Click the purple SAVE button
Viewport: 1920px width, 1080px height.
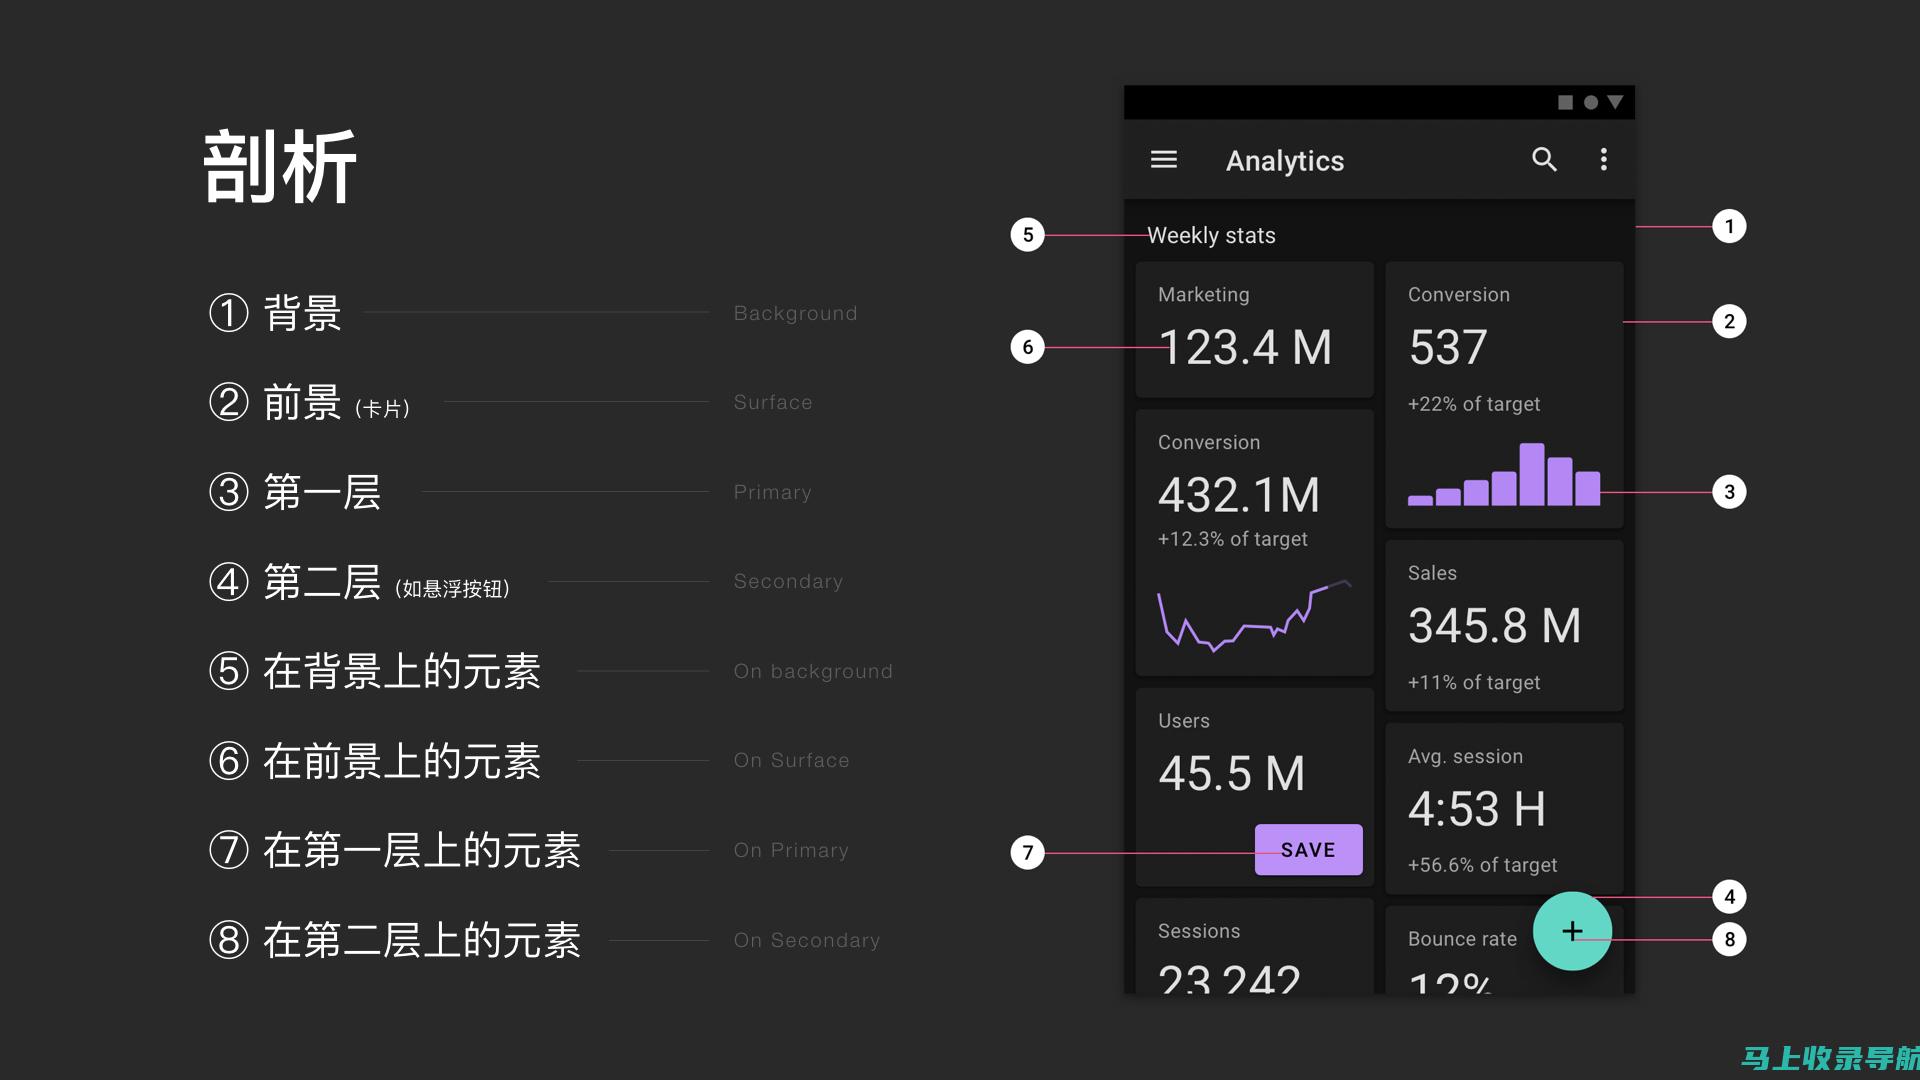tap(1308, 850)
